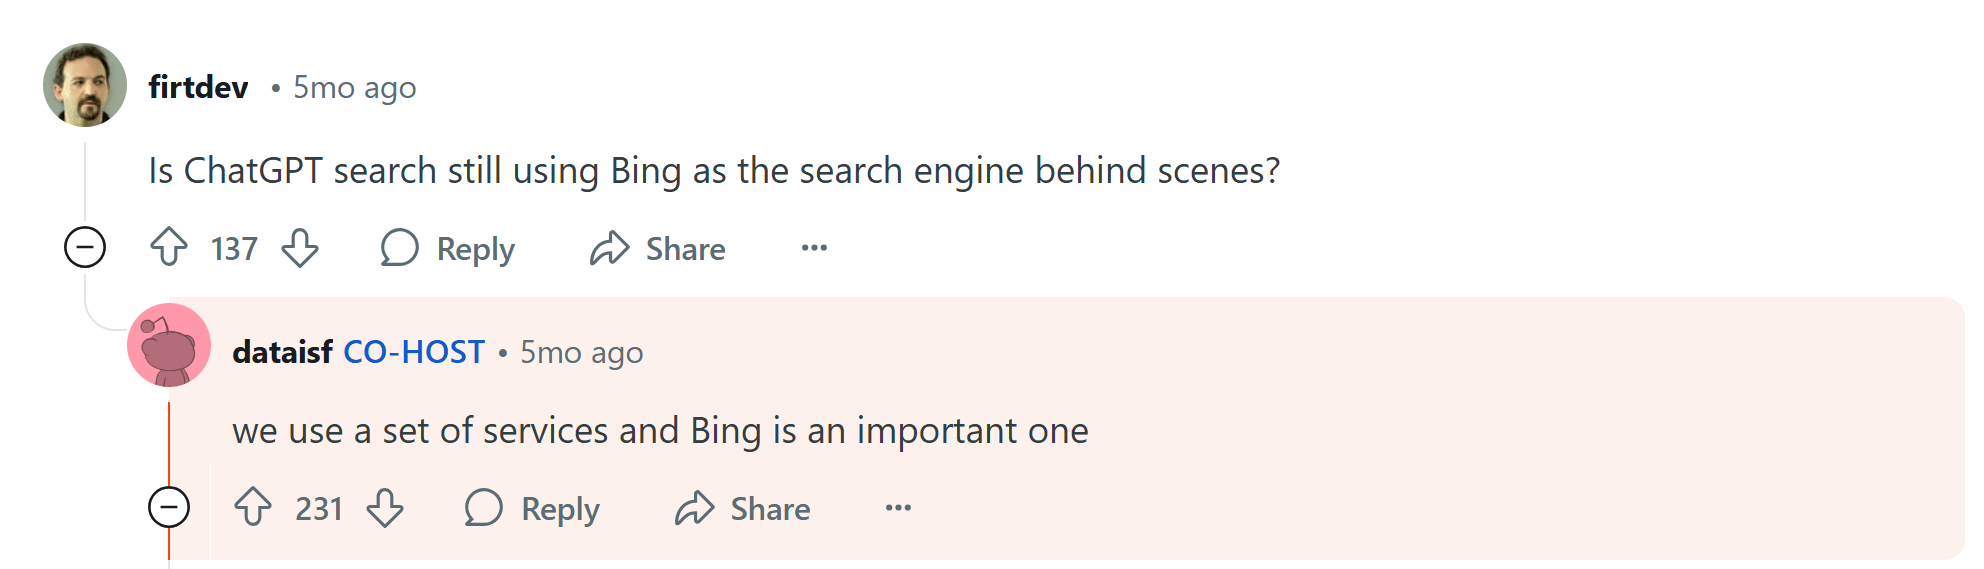
Task: Upvote firtdev's comment
Action: pos(169,247)
